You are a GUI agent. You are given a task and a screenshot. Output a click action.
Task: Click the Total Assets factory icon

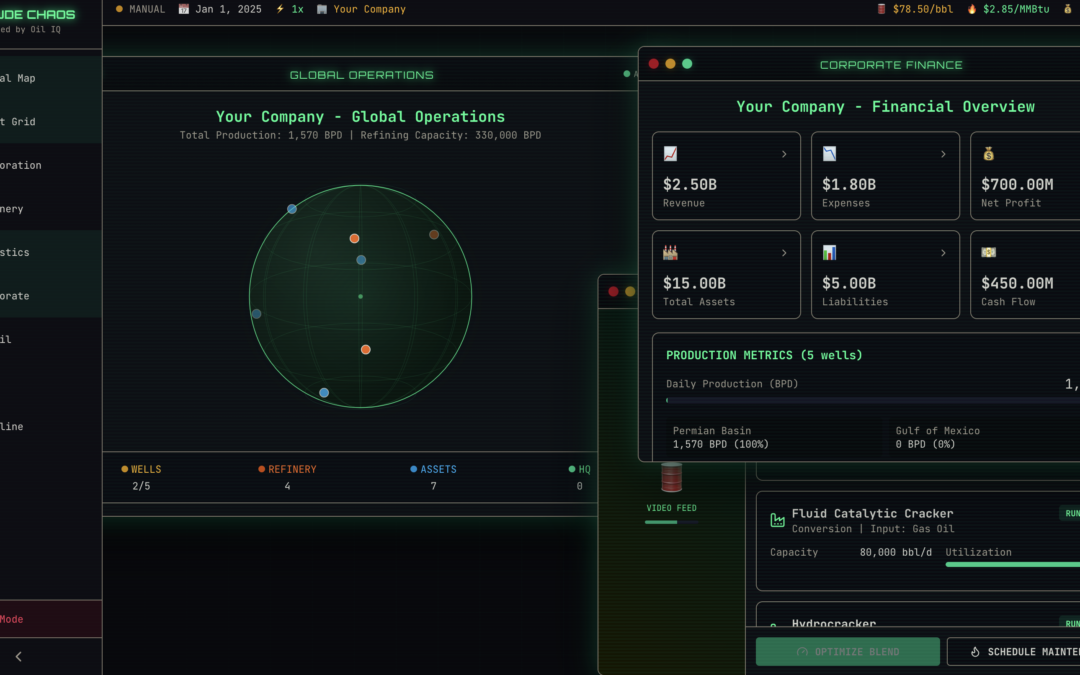point(670,253)
